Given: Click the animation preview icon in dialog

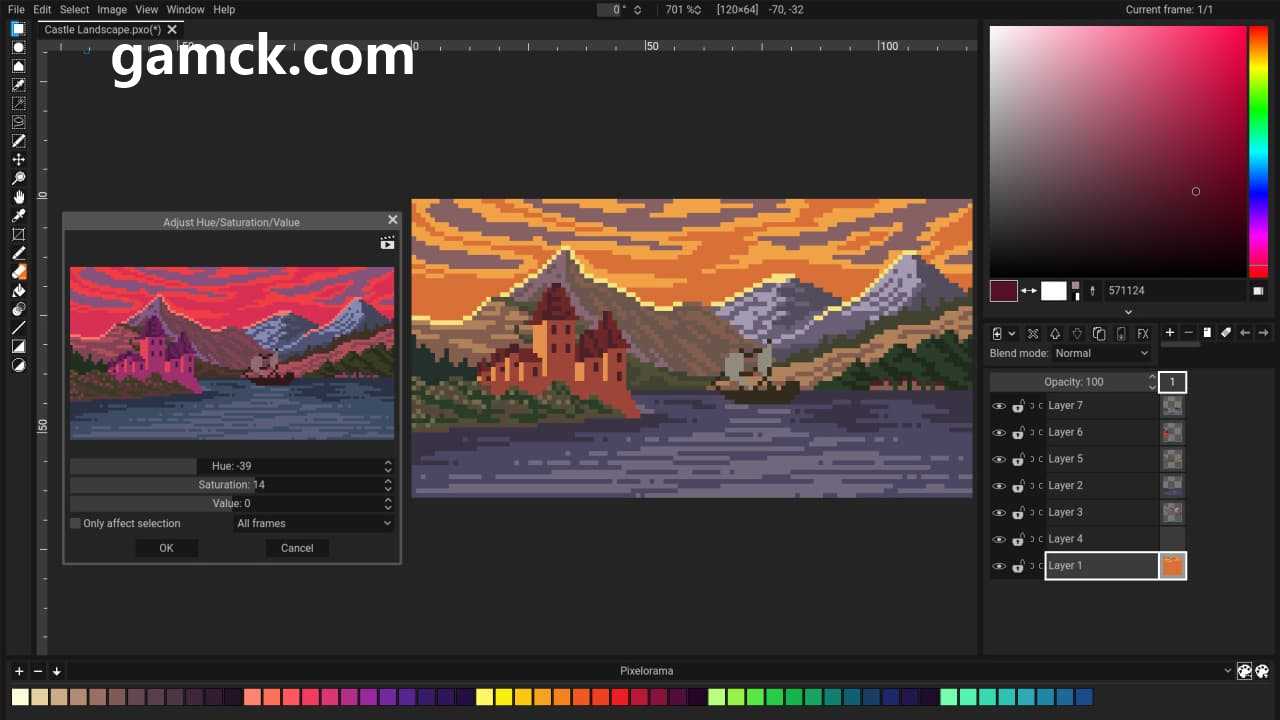Looking at the screenshot, I should click(387, 243).
